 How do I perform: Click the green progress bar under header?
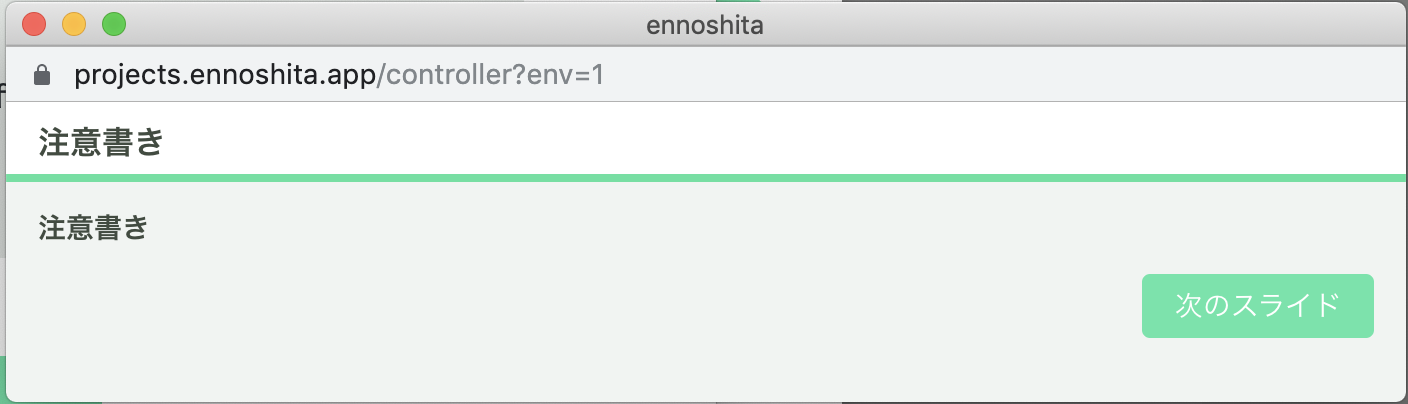click(704, 178)
